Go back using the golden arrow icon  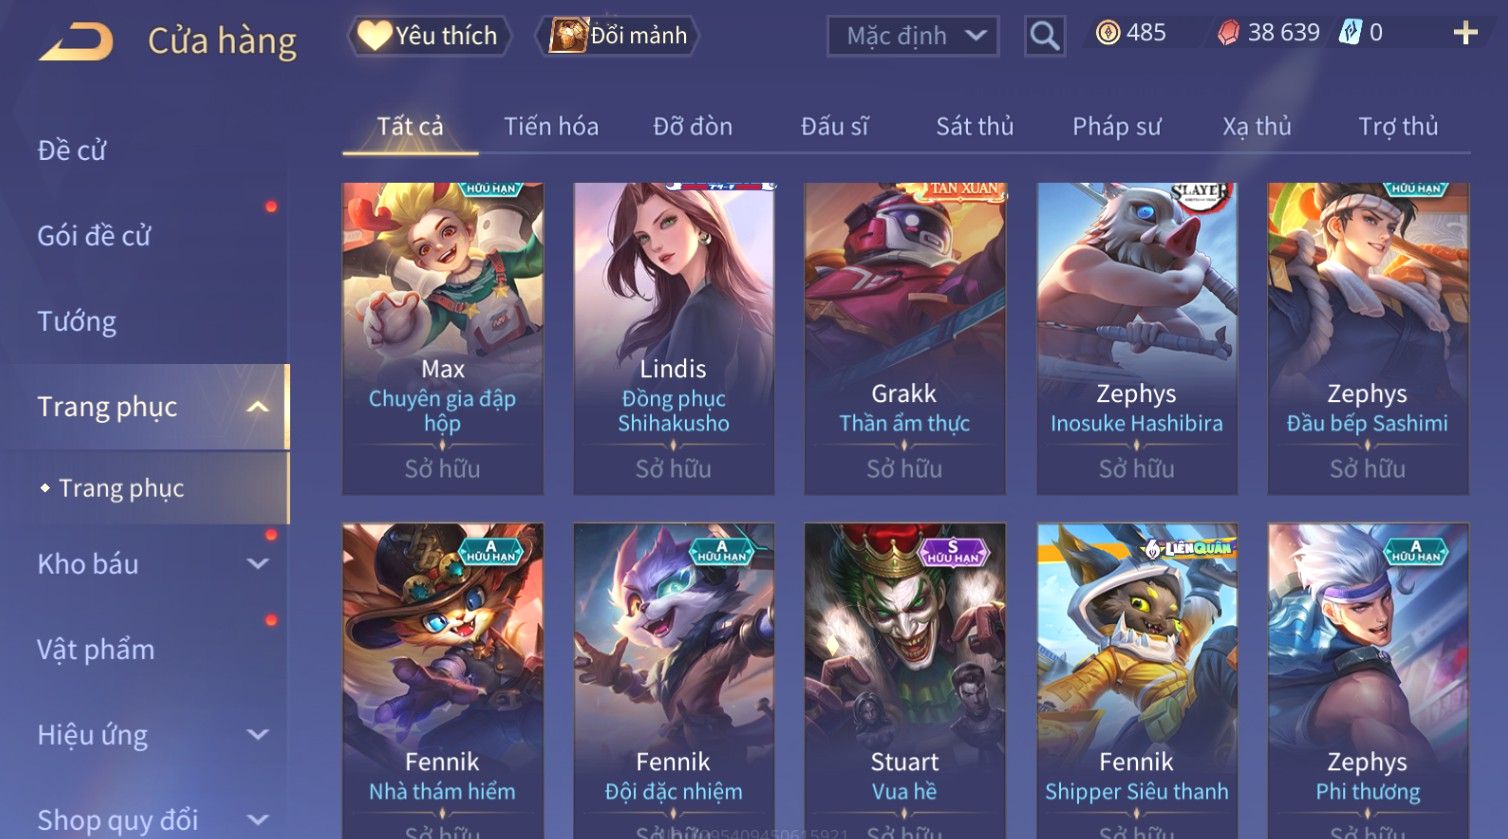[76, 42]
